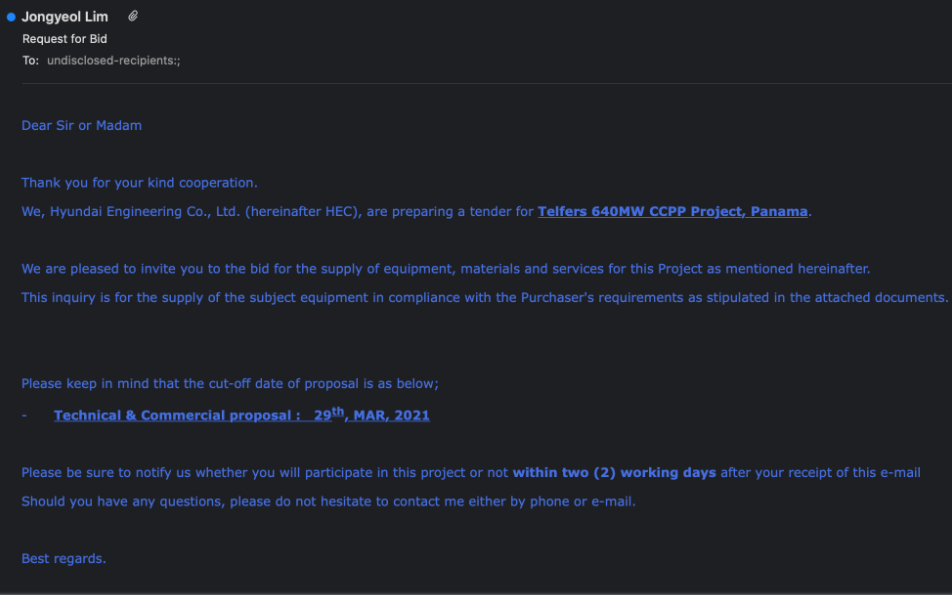
Task: Click the Thank you for your kind cooperation line
Action: point(140,183)
